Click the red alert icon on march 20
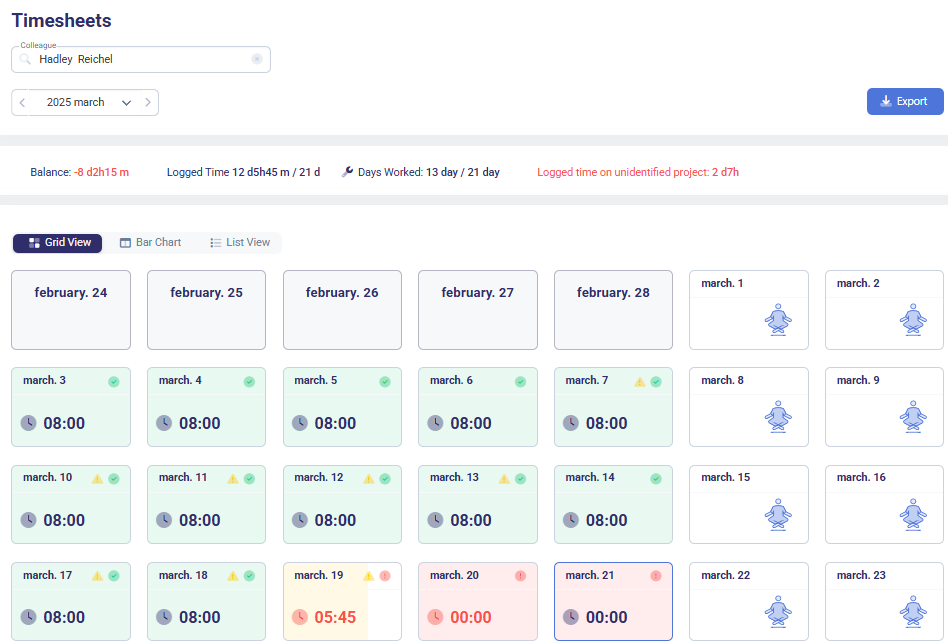Screen dimensions: 948x644 (x=520, y=576)
